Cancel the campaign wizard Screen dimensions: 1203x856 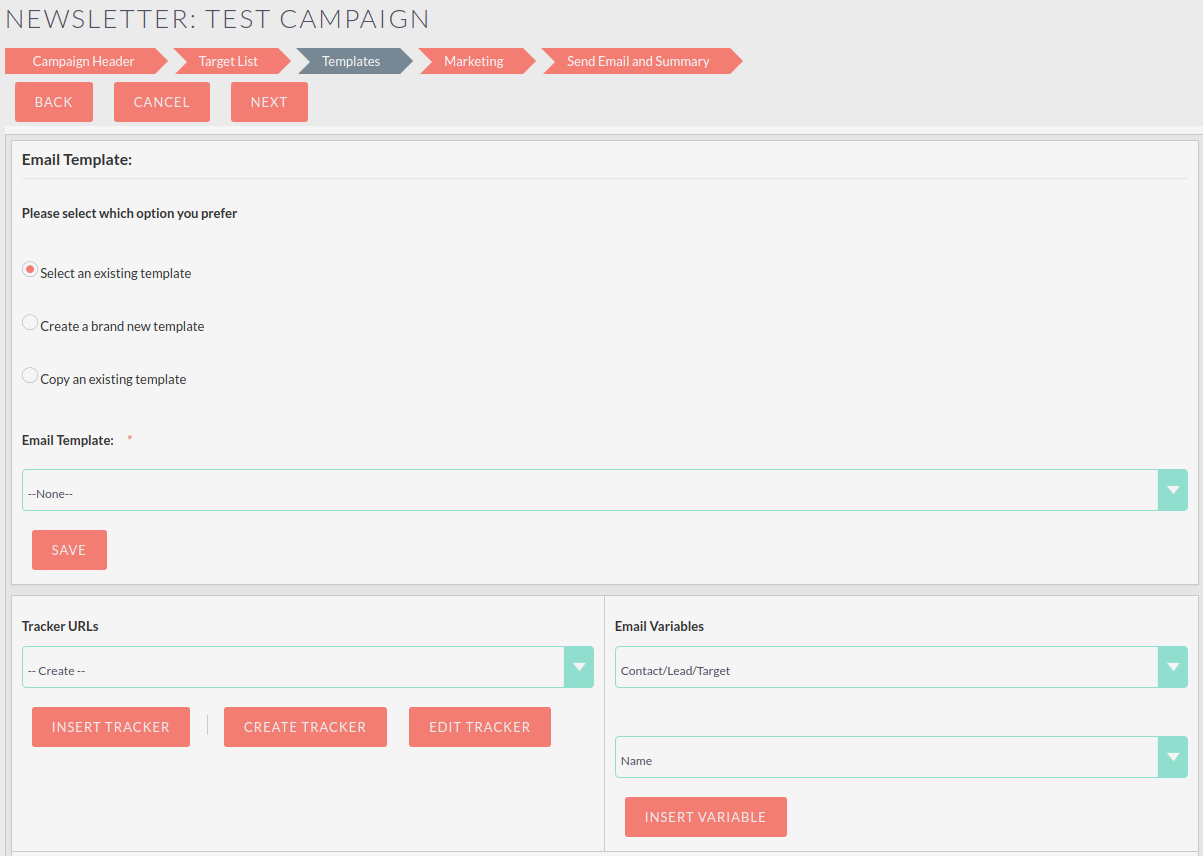[162, 102]
